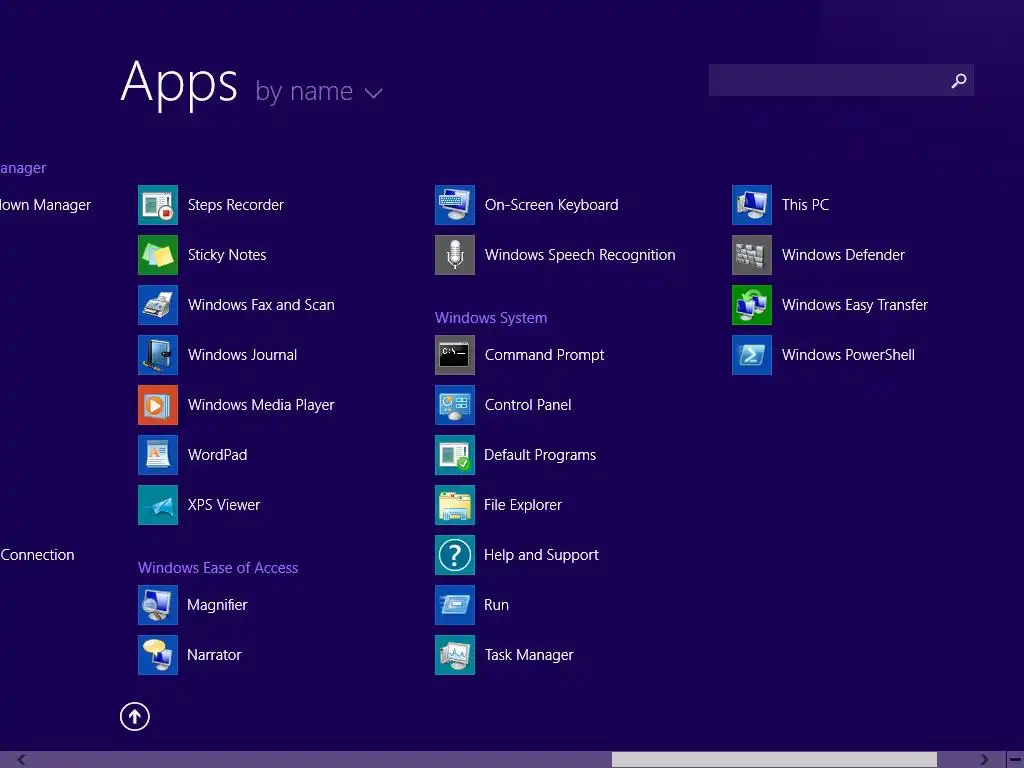The image size is (1024, 768).
Task: Click the horizontal scrollbar thumb
Action: tap(775, 760)
